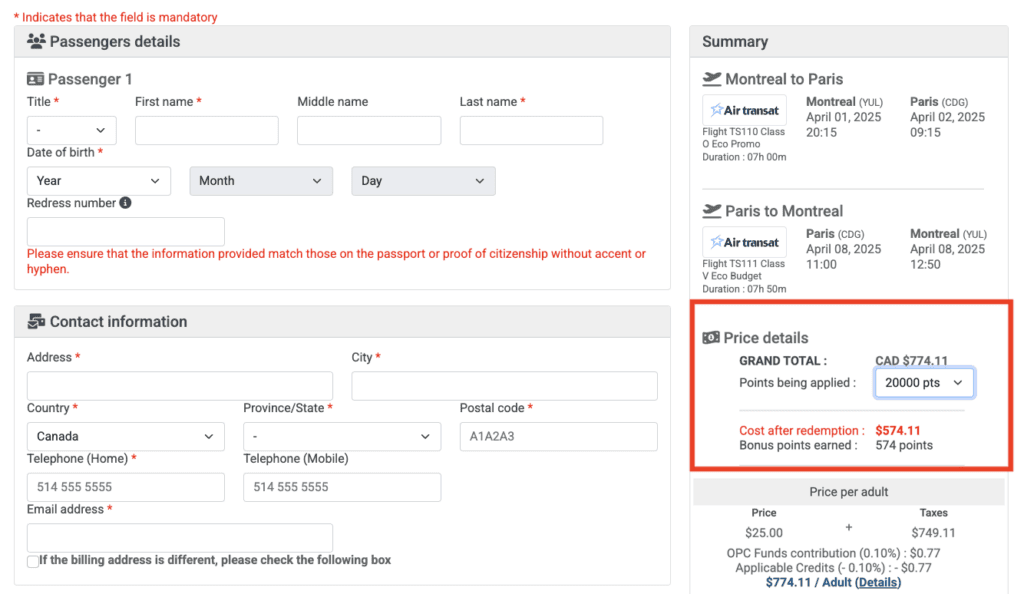Check the different billing address box
The height and width of the screenshot is (594, 1024).
33,561
